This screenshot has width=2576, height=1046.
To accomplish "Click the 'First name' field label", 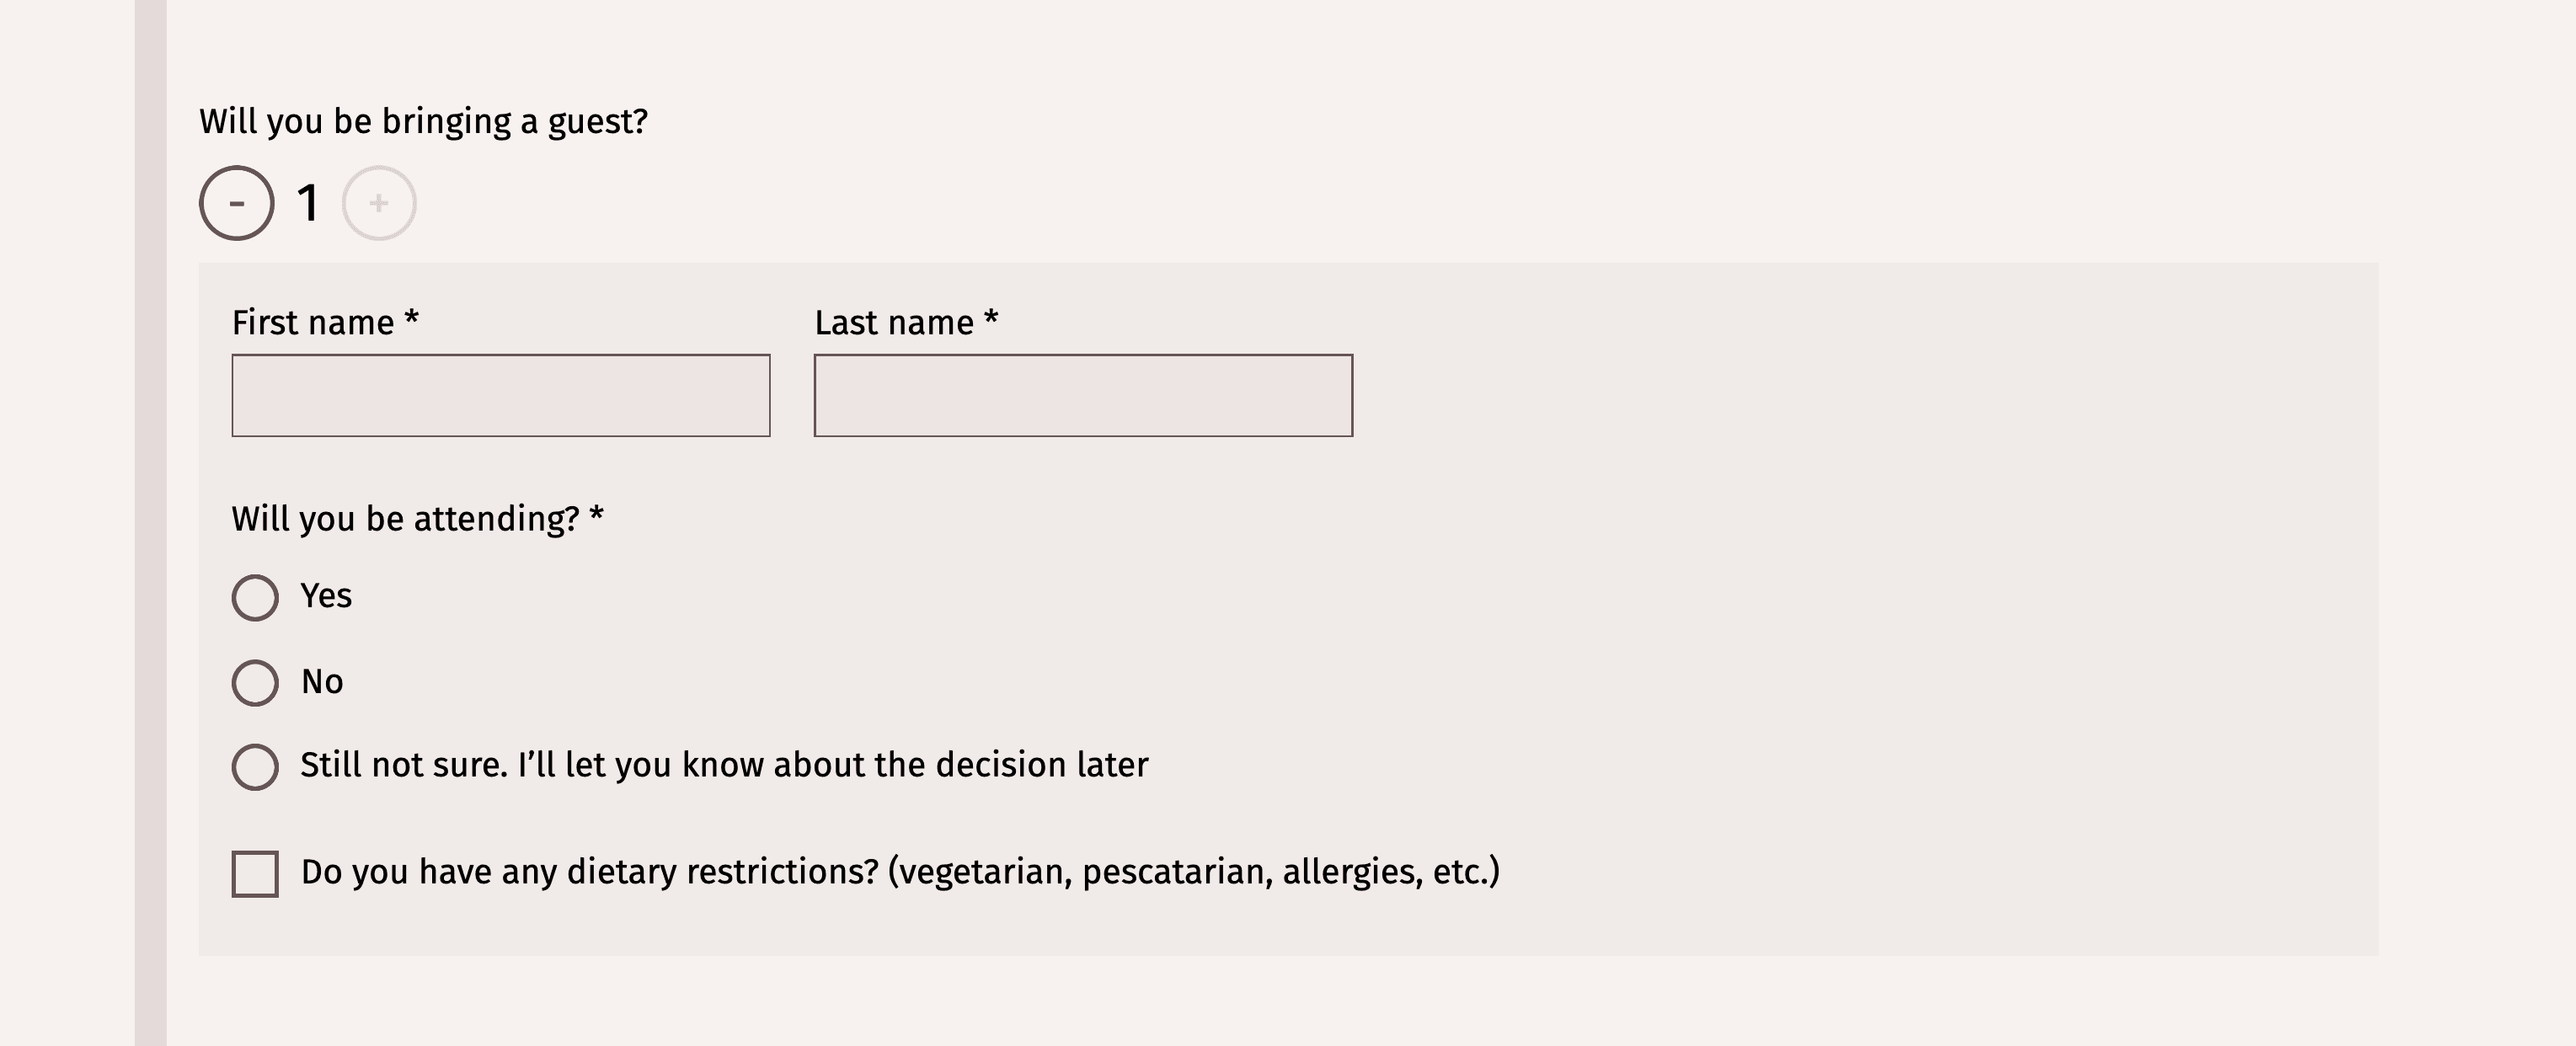I will pyautogui.click(x=313, y=323).
